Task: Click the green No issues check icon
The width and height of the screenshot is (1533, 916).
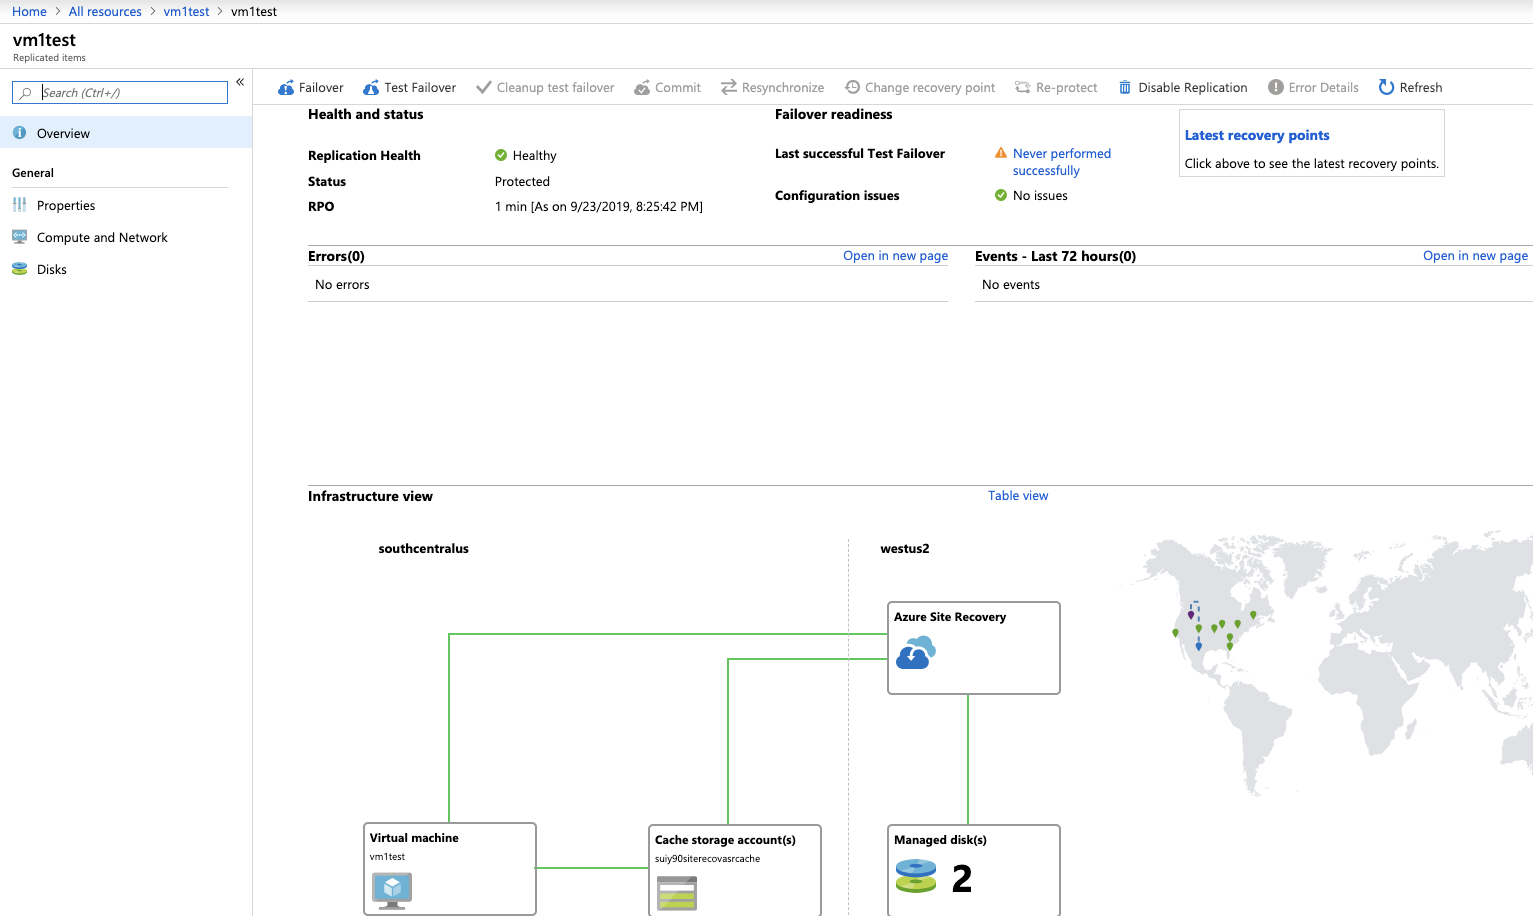Action: pyautogui.click(x=1001, y=195)
